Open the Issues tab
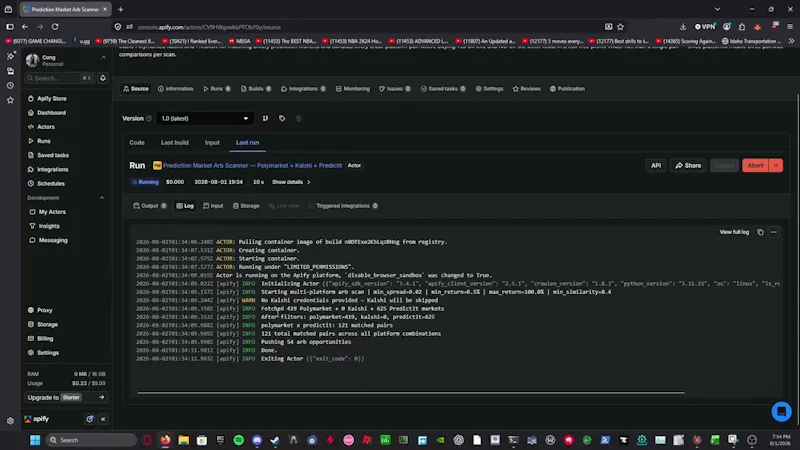 coord(394,89)
